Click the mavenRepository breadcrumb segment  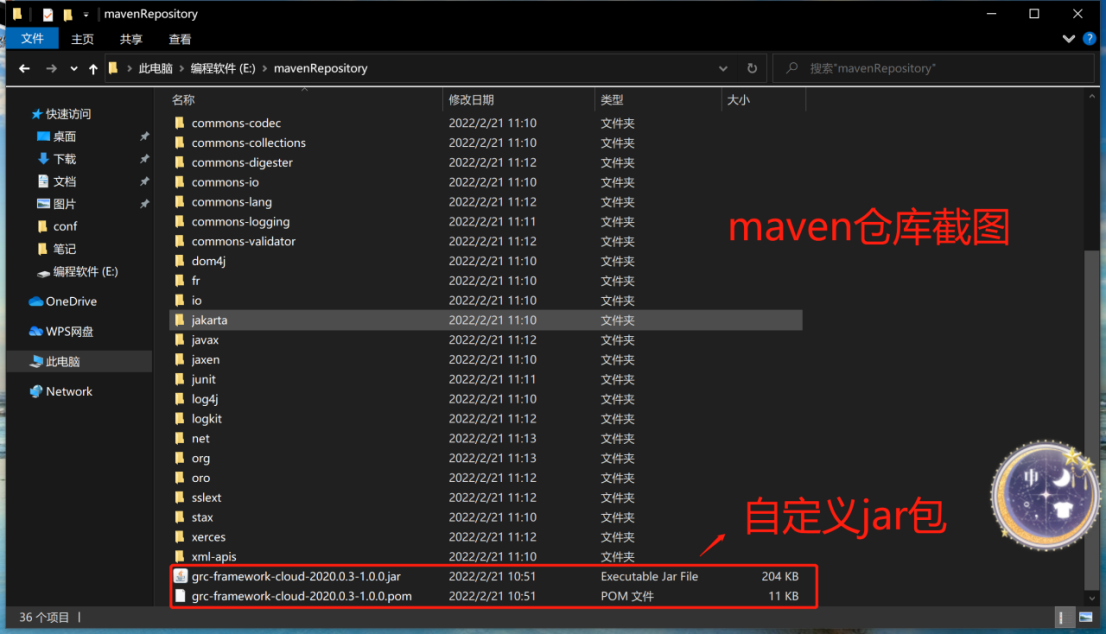click(x=320, y=68)
